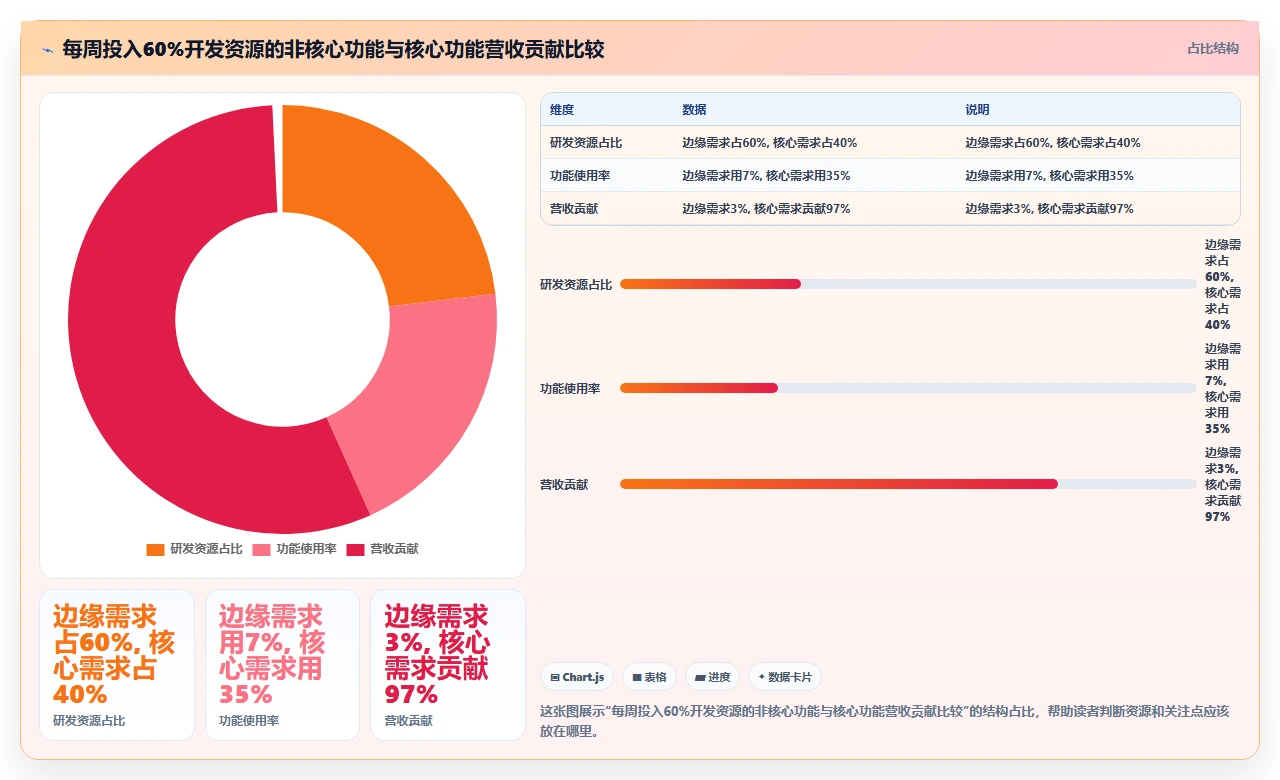The width and height of the screenshot is (1280, 780).
Task: Click the 营收贡献 progress bar label
Action: click(x=564, y=484)
